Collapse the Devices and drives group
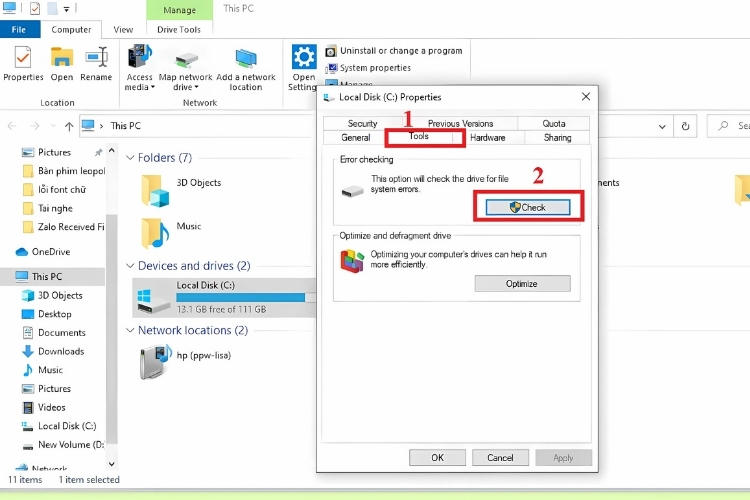Screen dimensions: 750x500 (130, 266)
